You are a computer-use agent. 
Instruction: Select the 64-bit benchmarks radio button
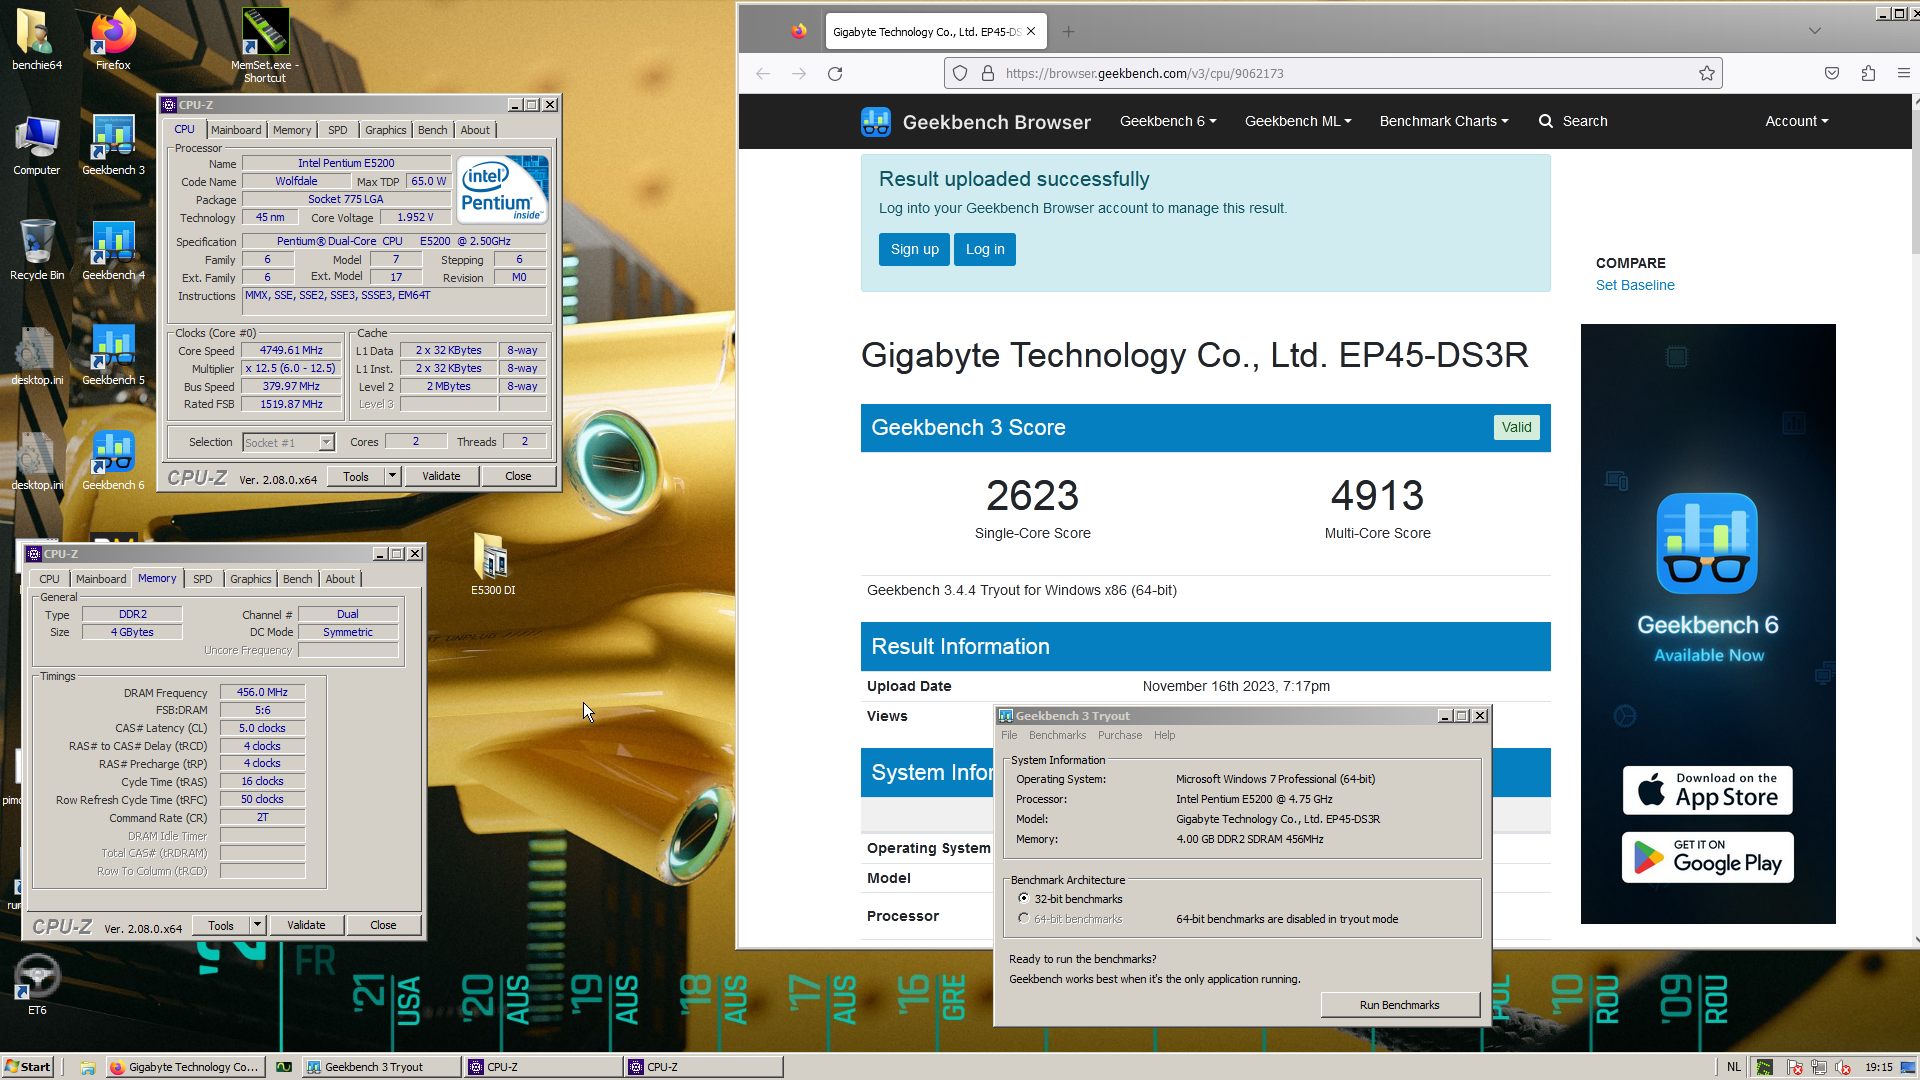[1023, 918]
